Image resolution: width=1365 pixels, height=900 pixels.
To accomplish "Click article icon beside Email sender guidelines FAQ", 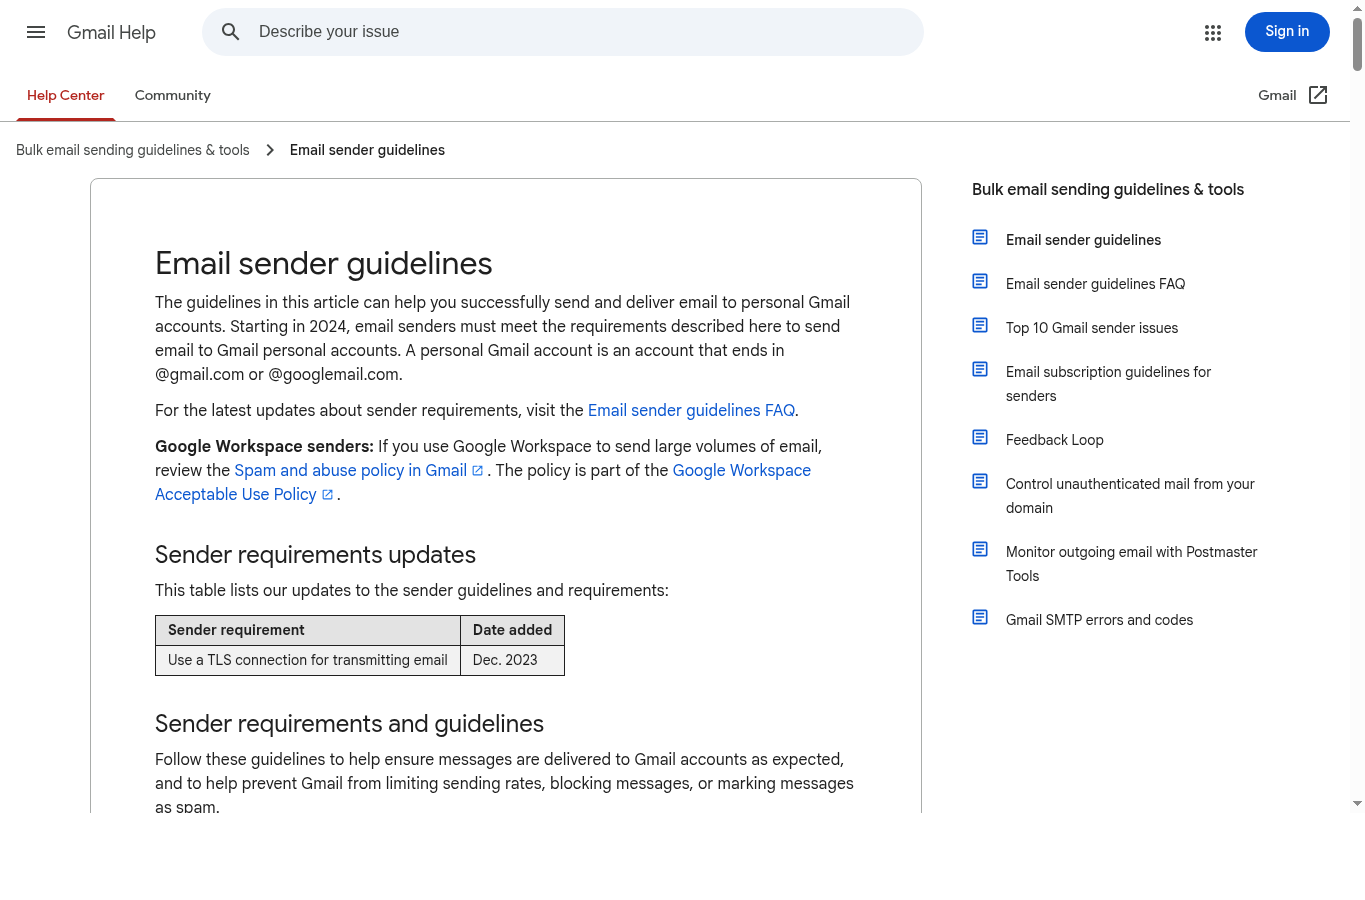I will tap(980, 282).
